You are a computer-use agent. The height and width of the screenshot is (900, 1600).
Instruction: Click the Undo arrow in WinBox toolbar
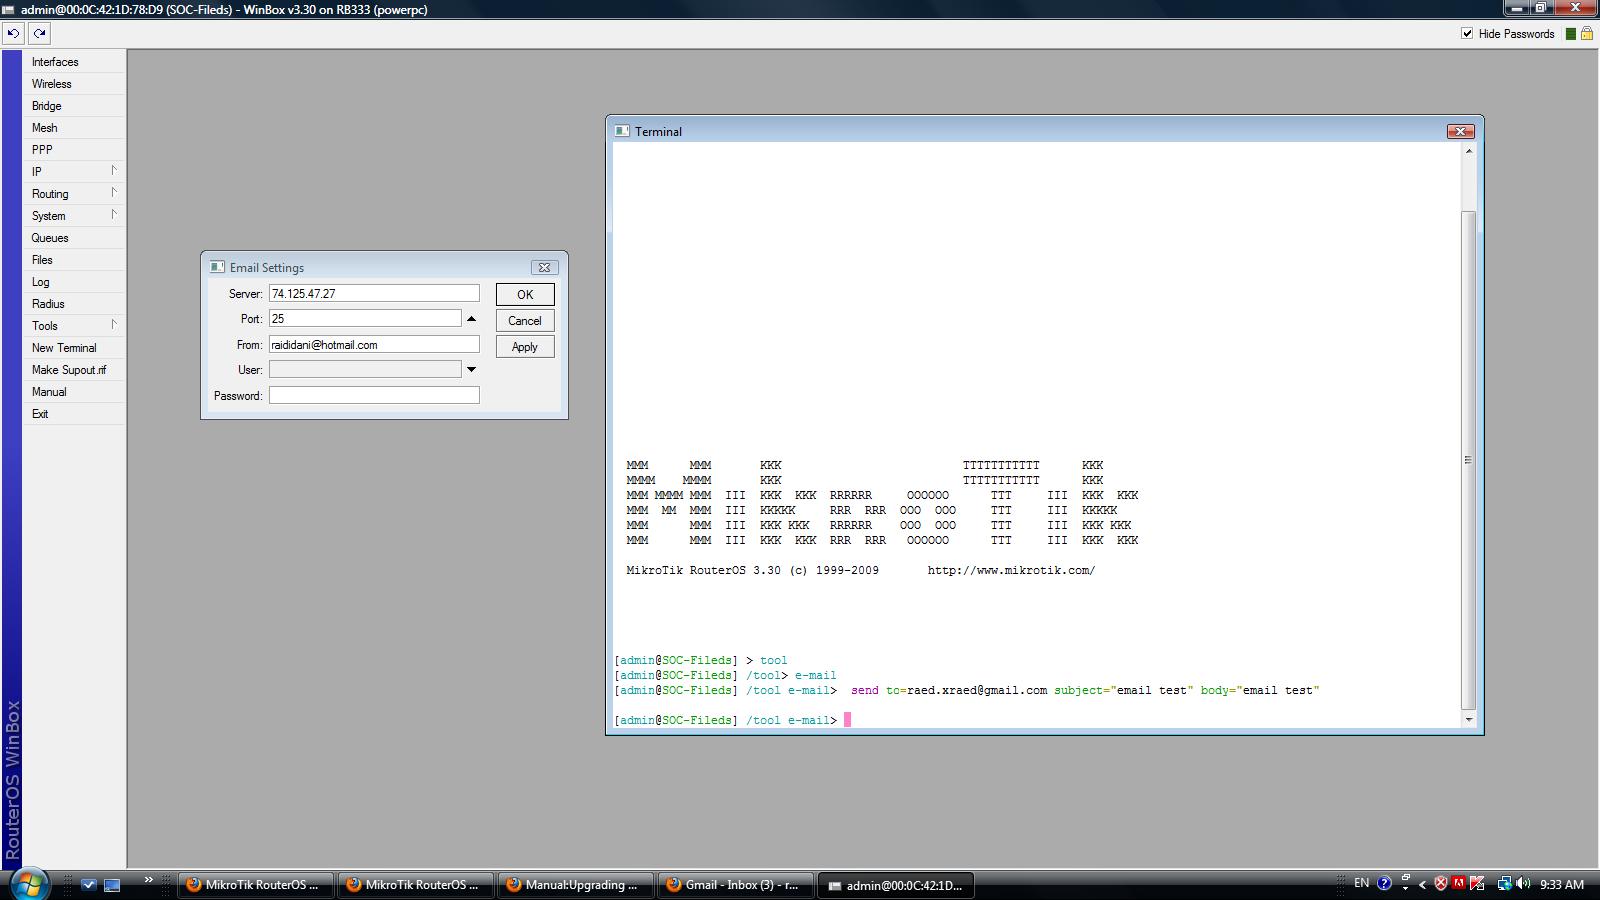(13, 33)
